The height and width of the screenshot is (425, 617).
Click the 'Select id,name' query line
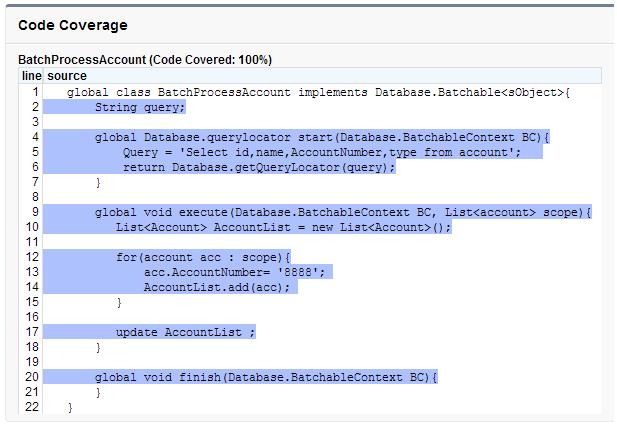tap(321, 152)
